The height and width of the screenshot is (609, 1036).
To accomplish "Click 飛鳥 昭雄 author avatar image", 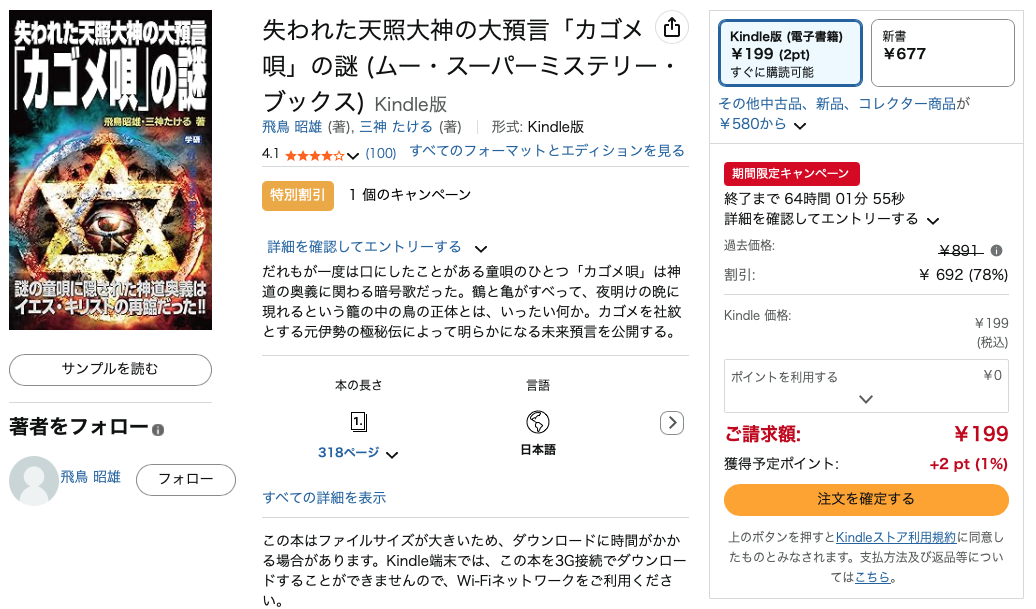I will [33, 480].
